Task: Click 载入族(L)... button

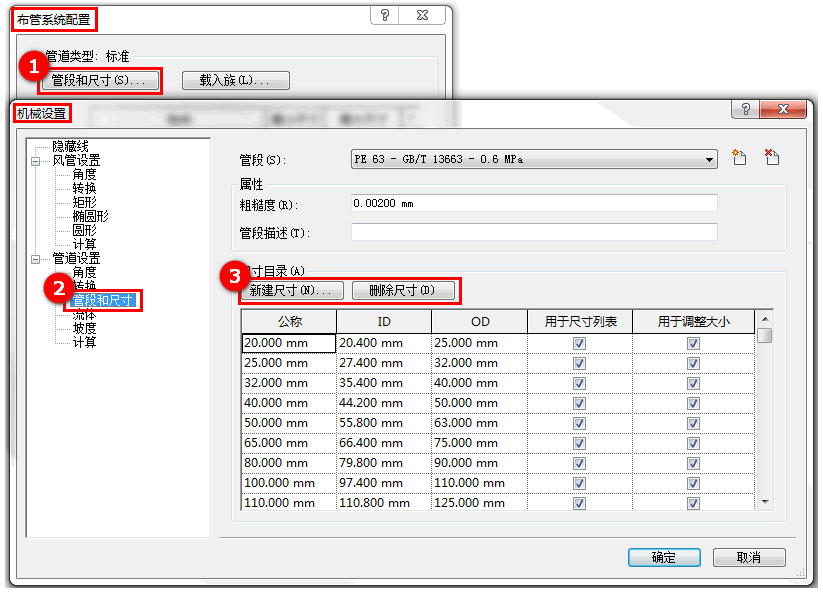Action: pyautogui.click(x=236, y=80)
